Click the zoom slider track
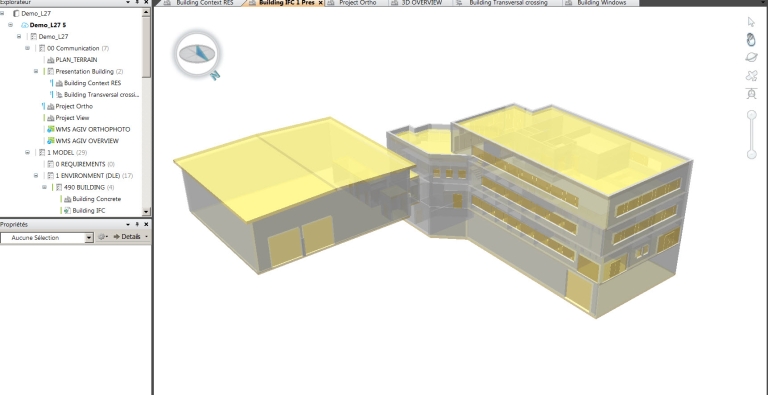The height and width of the screenshot is (395, 768). point(751,135)
